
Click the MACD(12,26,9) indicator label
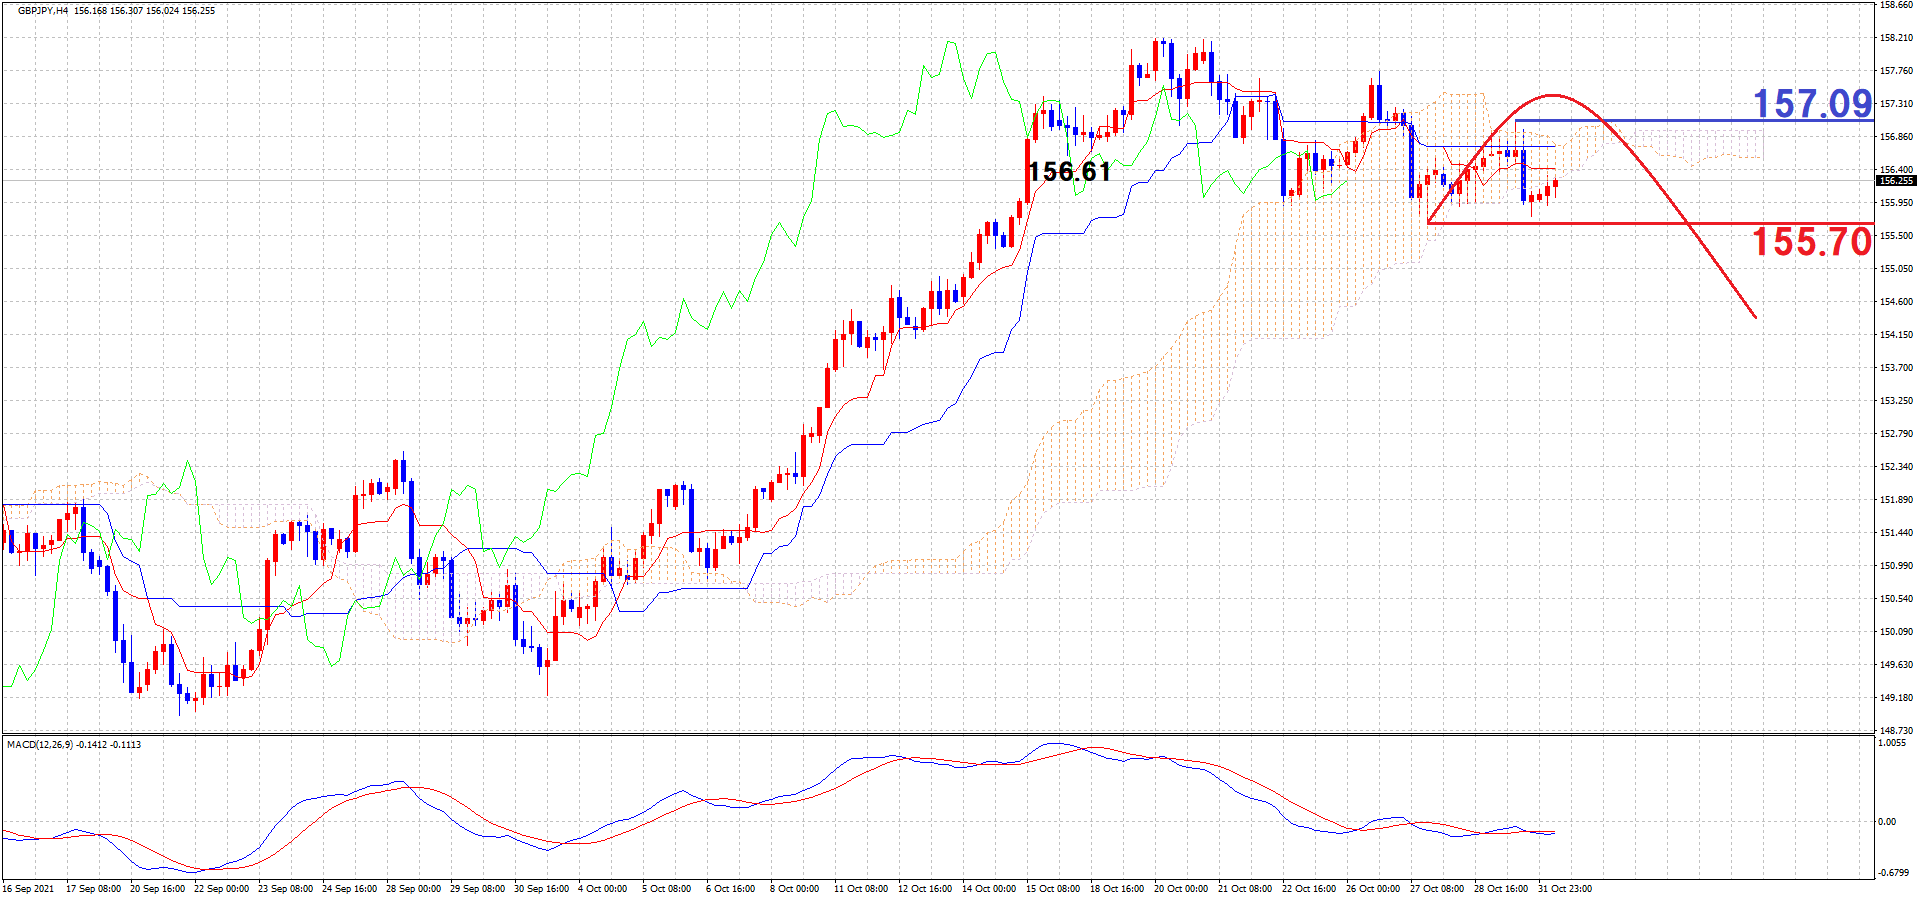(x=40, y=745)
